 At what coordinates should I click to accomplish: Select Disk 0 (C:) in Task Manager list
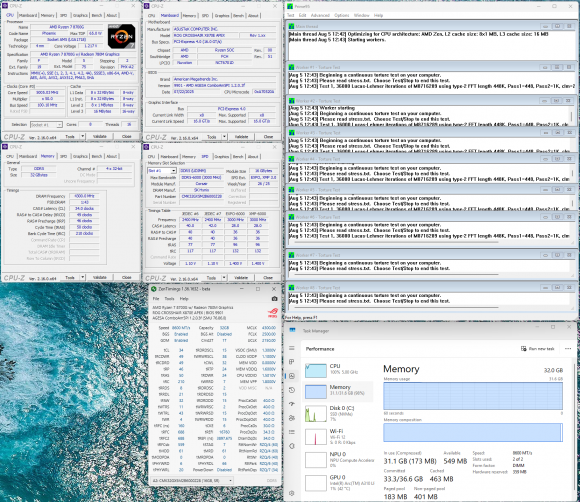338,414
